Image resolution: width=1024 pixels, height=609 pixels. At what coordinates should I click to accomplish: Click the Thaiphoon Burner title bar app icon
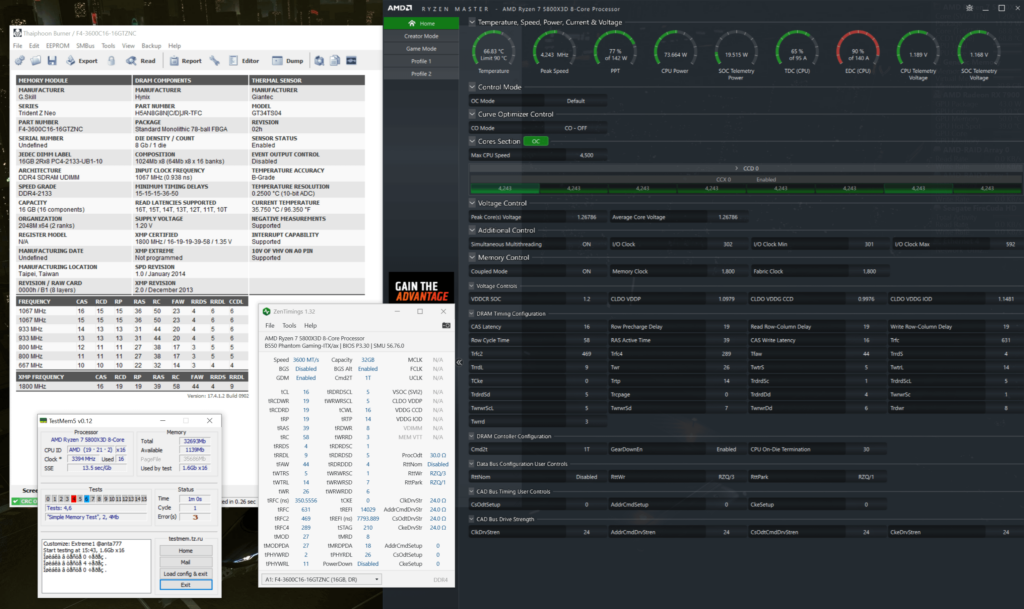click(x=18, y=33)
